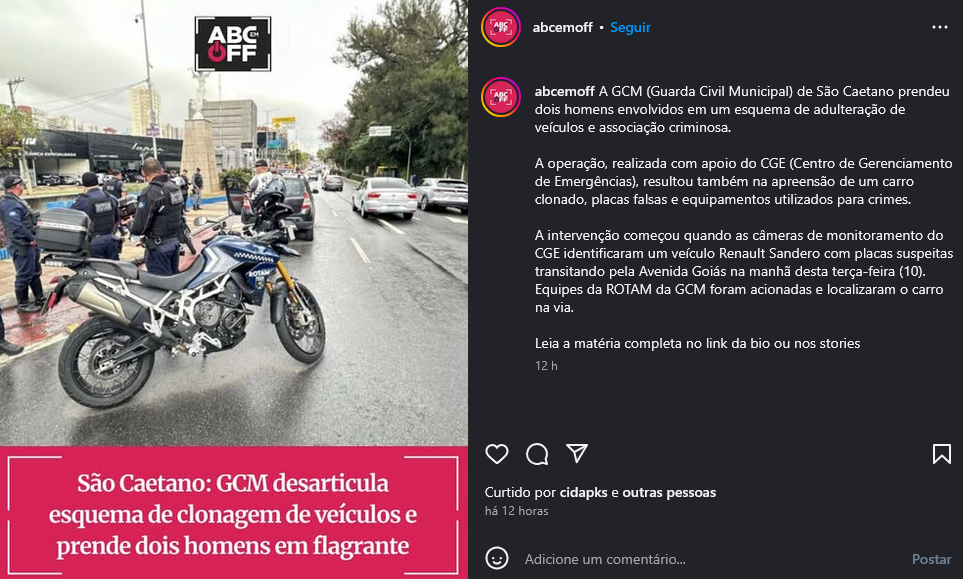Follow the account with Seguir
The height and width of the screenshot is (579, 963).
[630, 28]
